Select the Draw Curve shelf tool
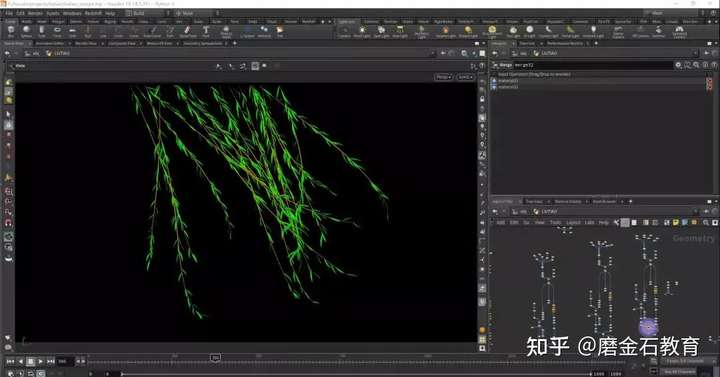 [187, 32]
